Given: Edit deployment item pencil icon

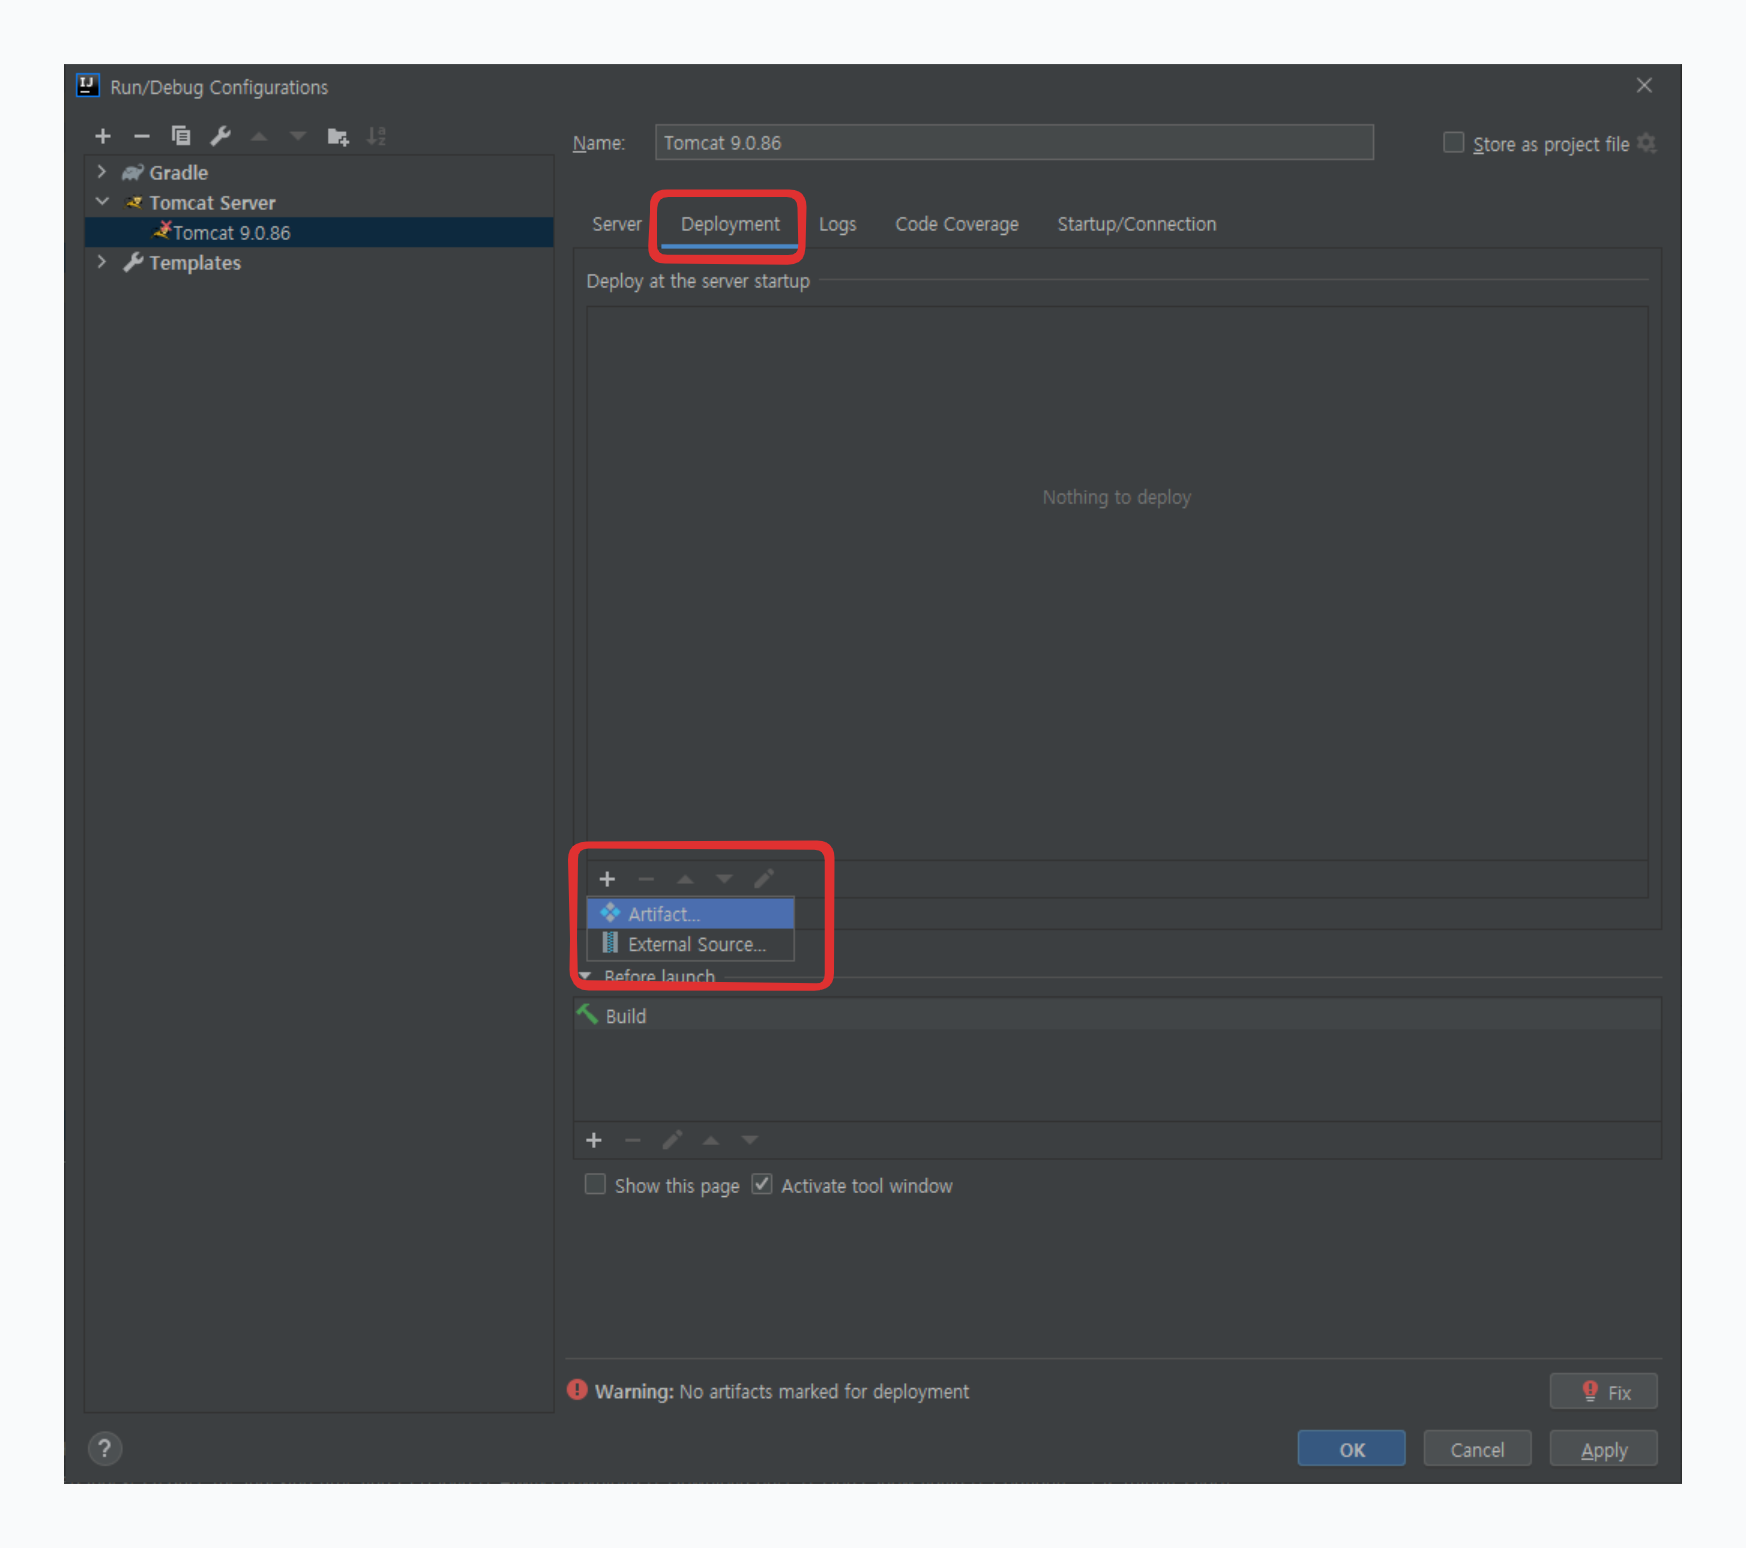Looking at the screenshot, I should click(764, 879).
